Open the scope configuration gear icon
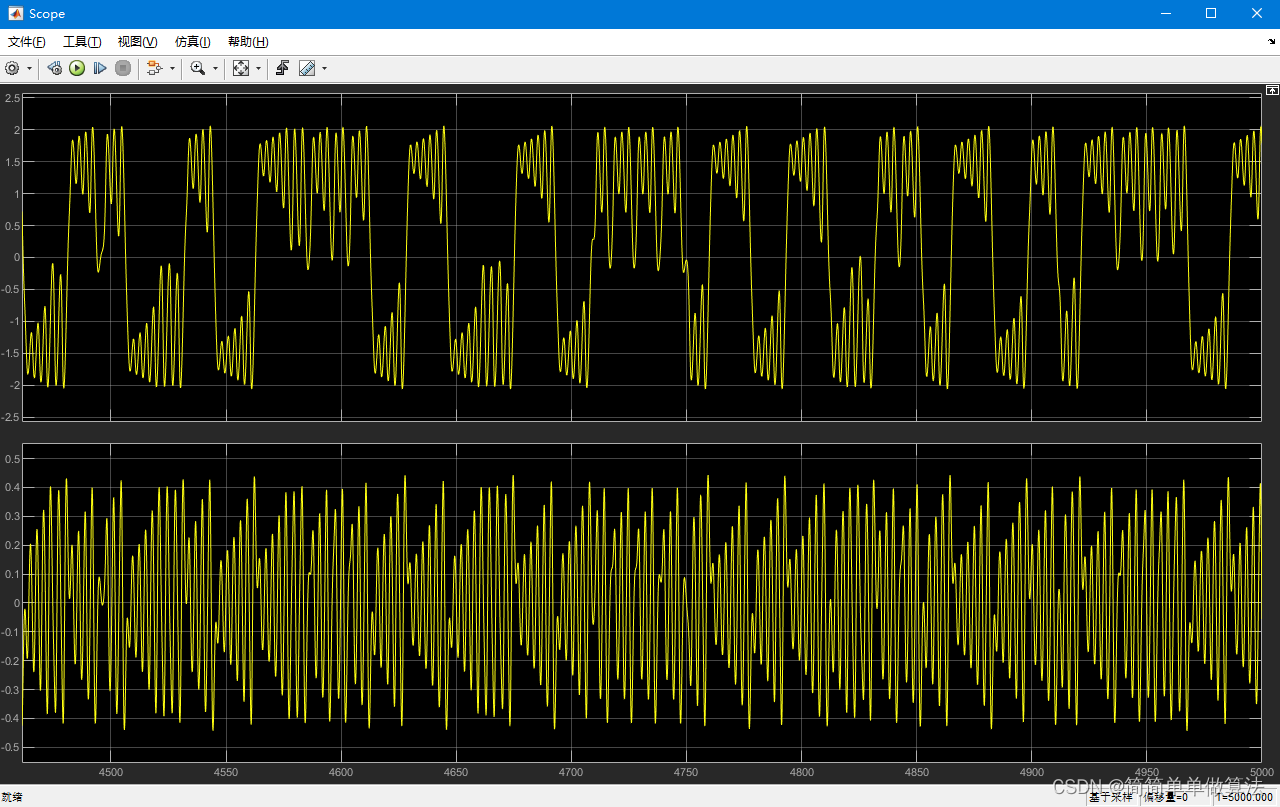 pyautogui.click(x=12, y=68)
